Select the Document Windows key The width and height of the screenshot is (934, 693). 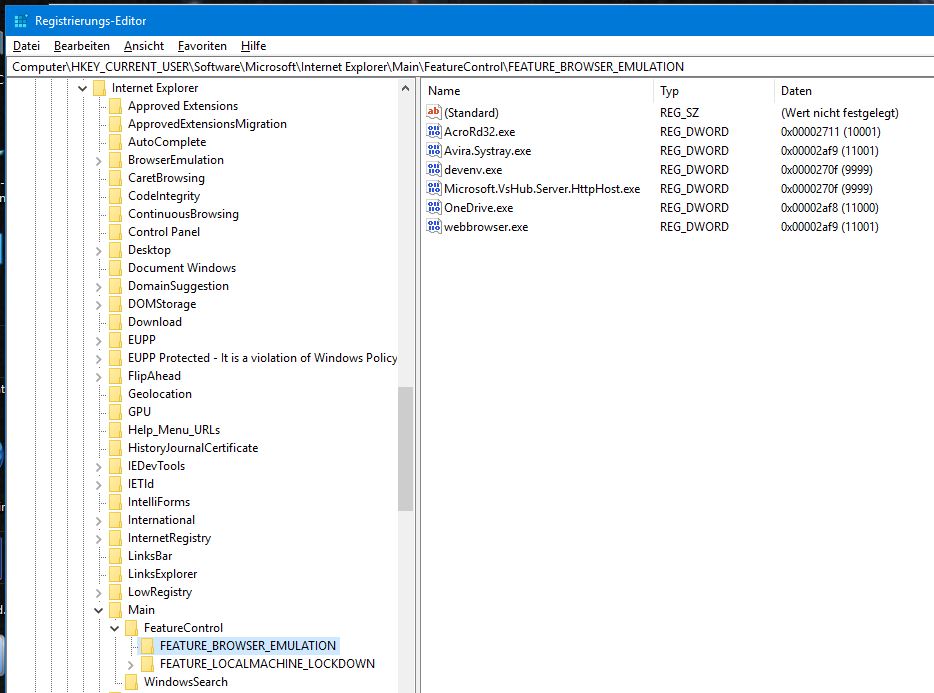pos(182,268)
